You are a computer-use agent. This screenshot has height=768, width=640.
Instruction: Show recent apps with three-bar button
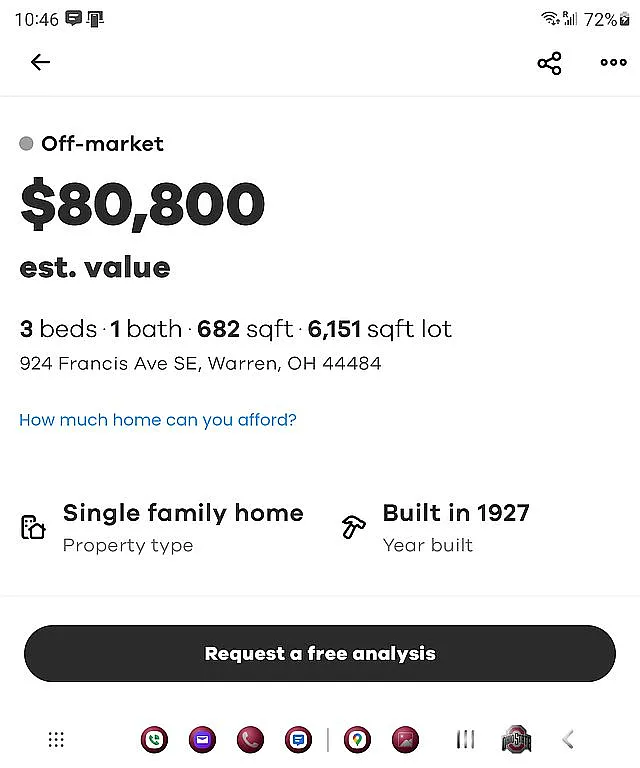point(465,740)
